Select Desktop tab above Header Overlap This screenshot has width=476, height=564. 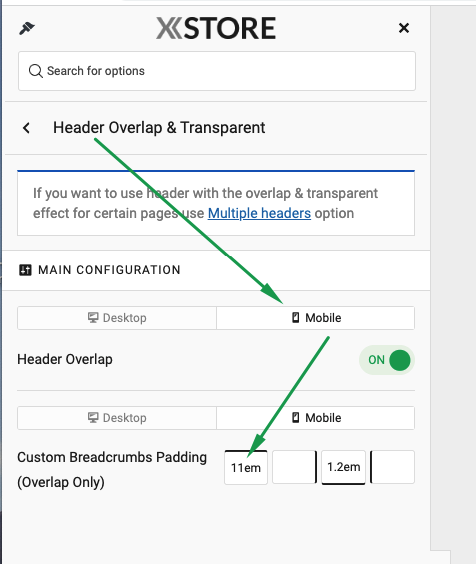[117, 318]
